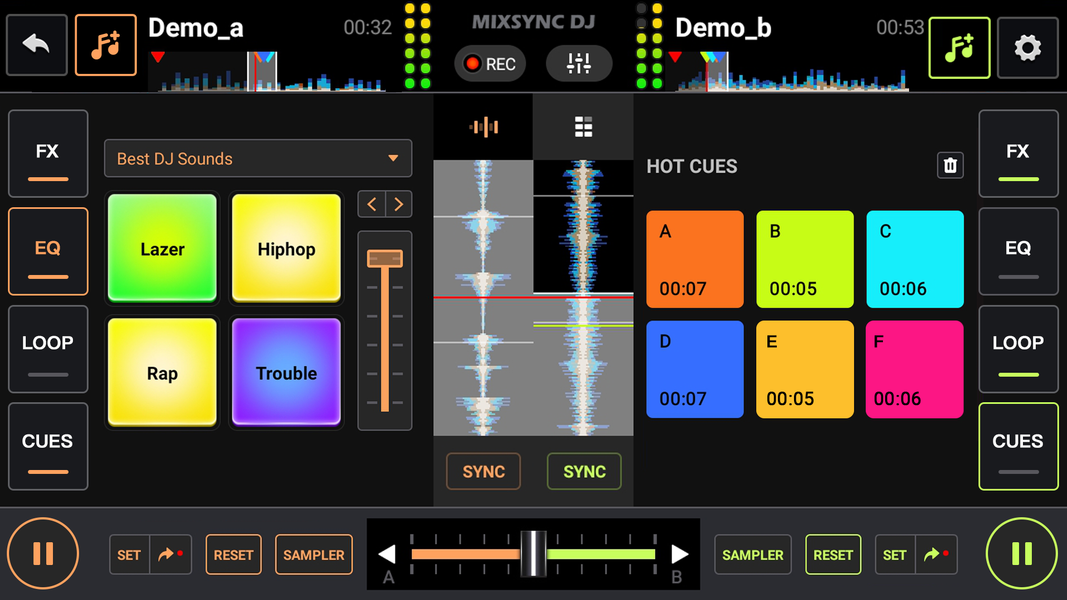Expand the Best DJ Sounds dropdown

click(x=258, y=158)
